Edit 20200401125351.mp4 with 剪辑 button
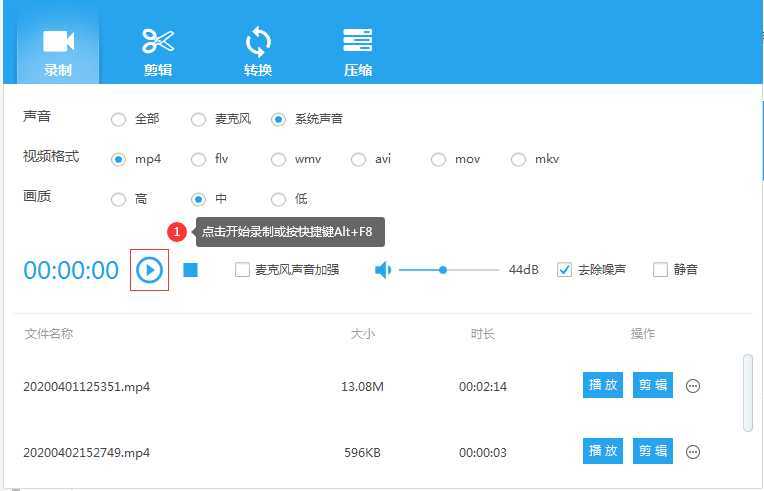Viewport: 764px width, 491px height. (653, 385)
